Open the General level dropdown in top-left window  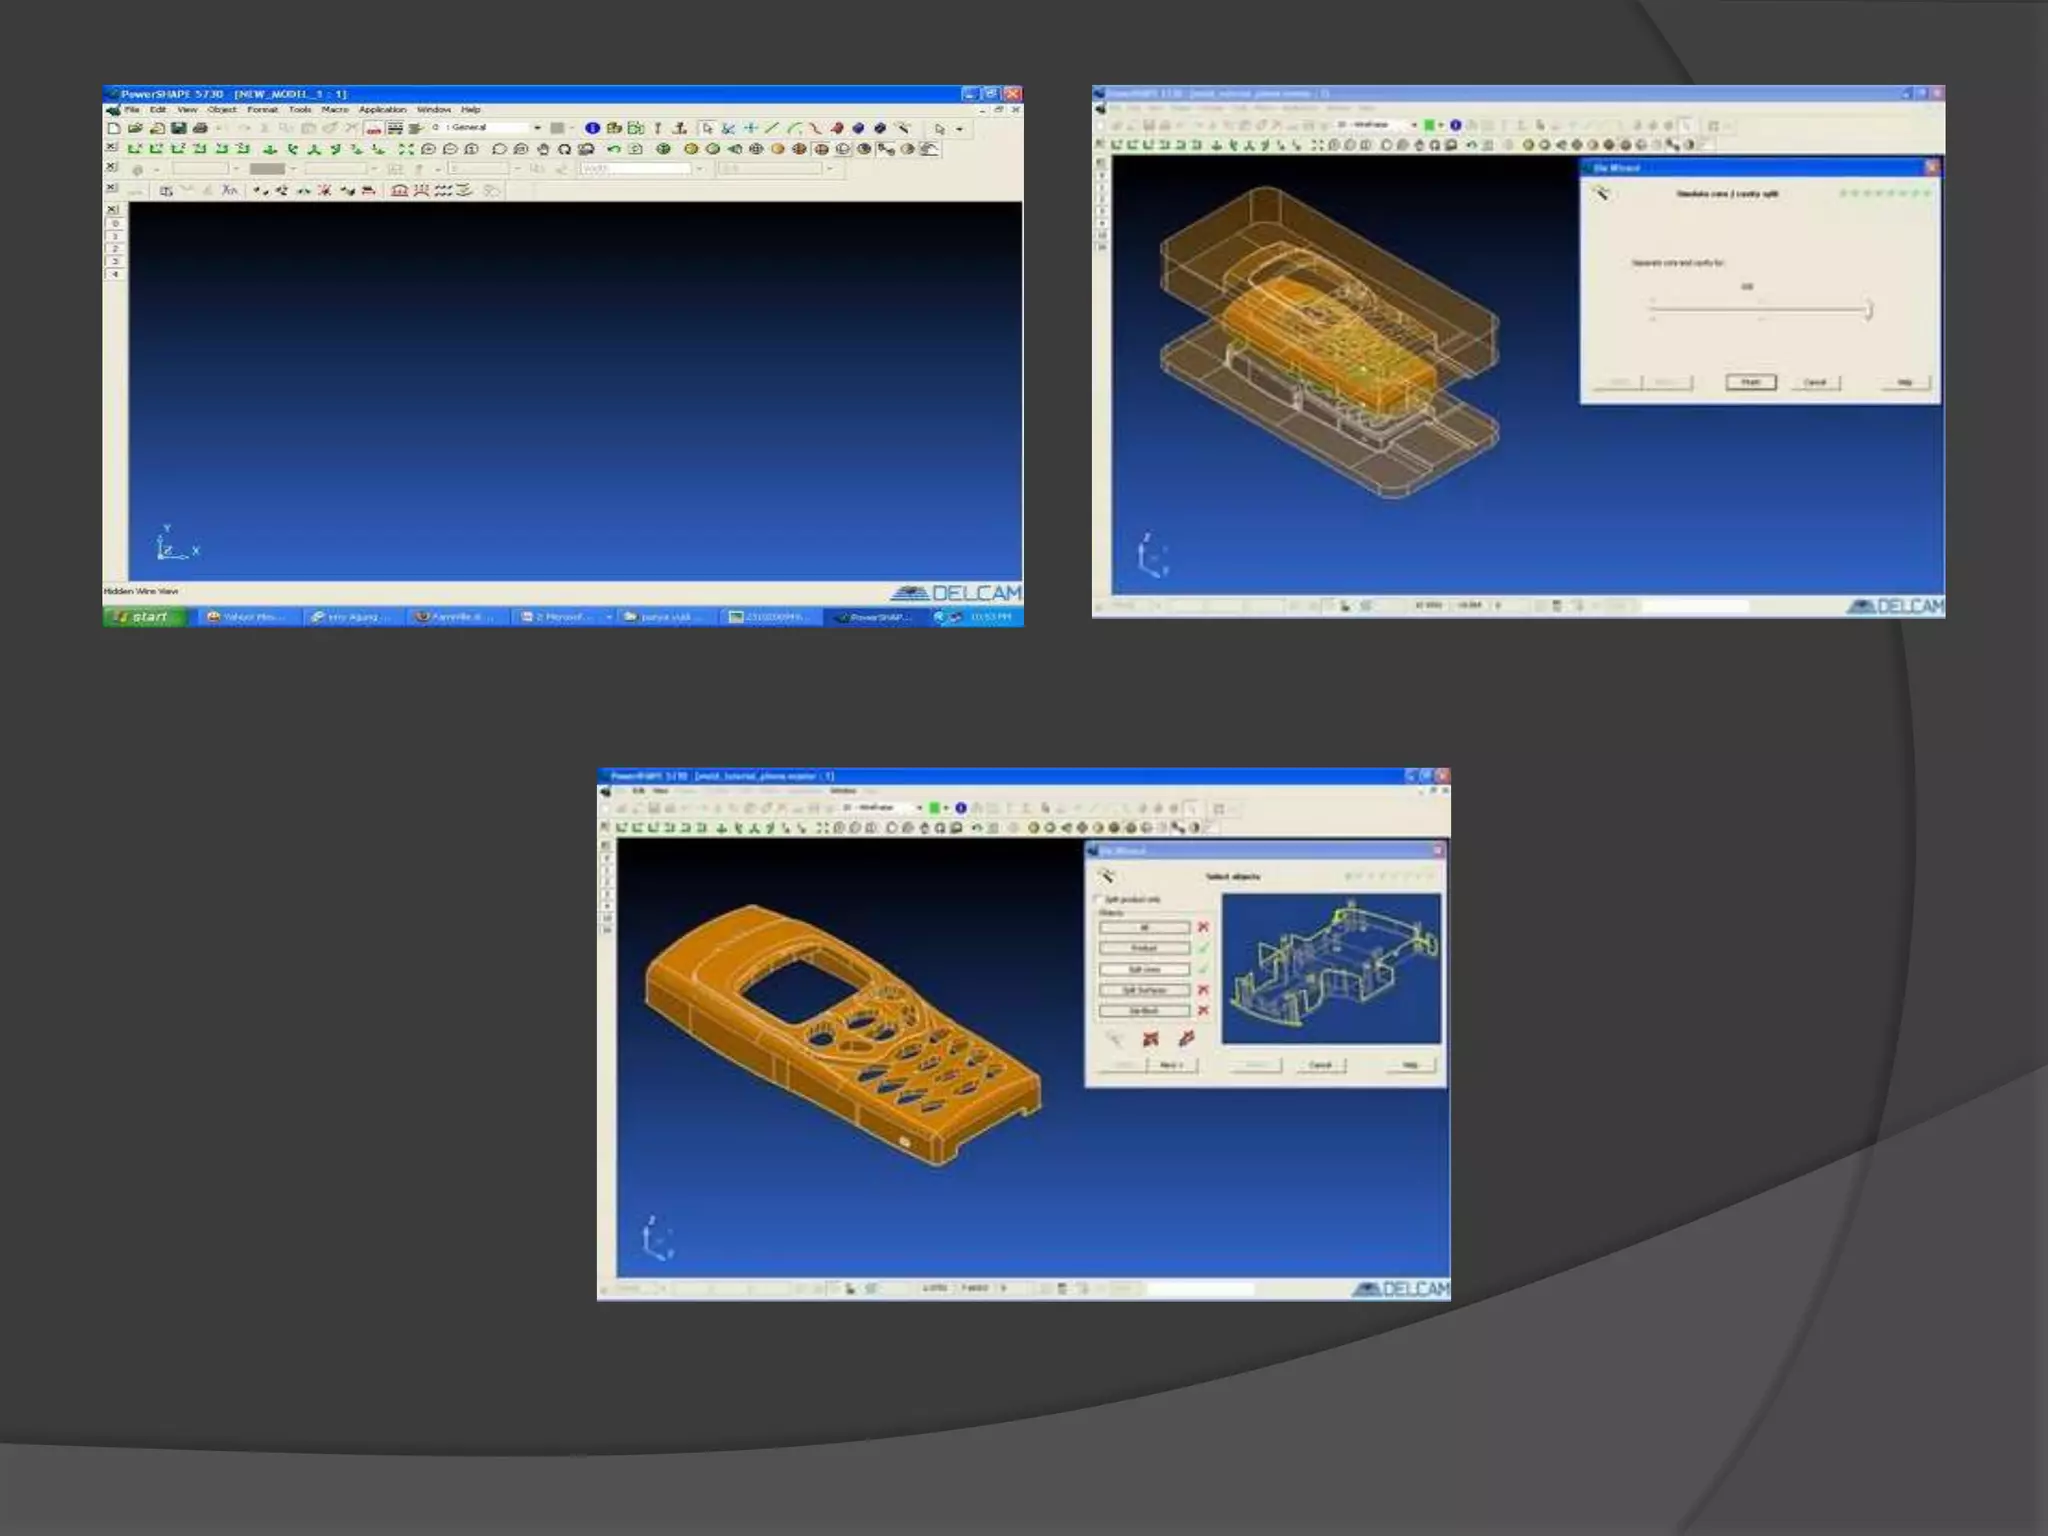(x=537, y=128)
